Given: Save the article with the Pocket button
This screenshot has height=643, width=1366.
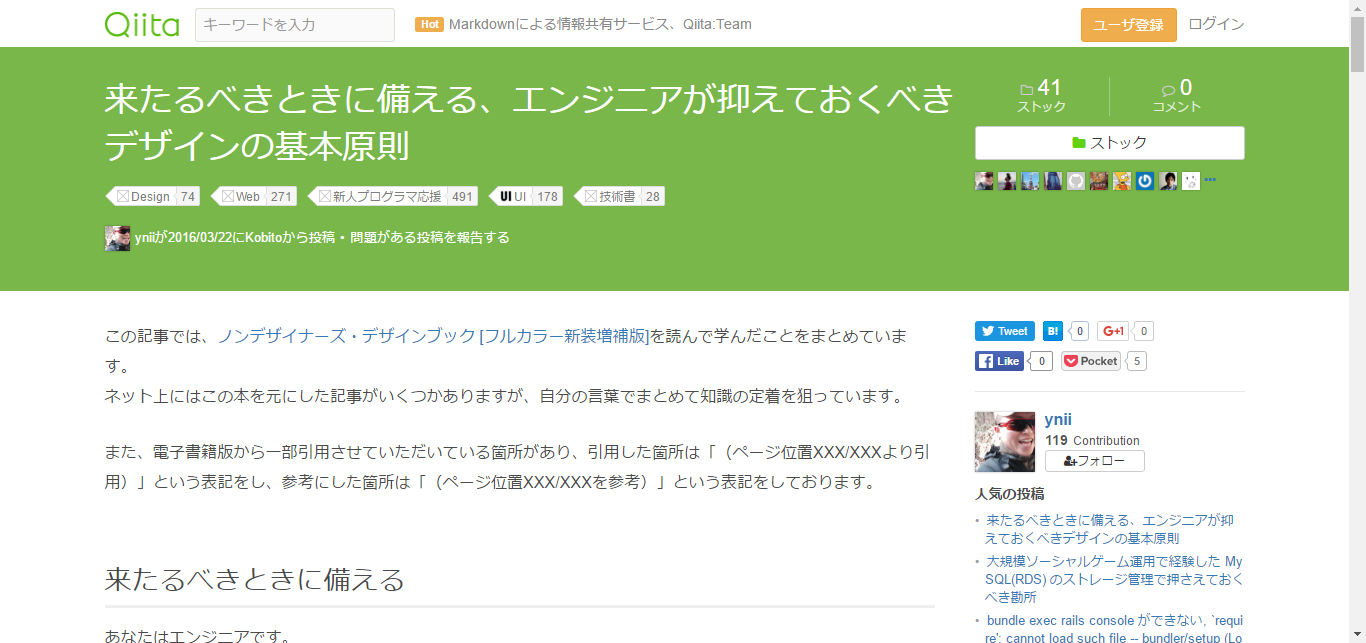Looking at the screenshot, I should (1091, 361).
